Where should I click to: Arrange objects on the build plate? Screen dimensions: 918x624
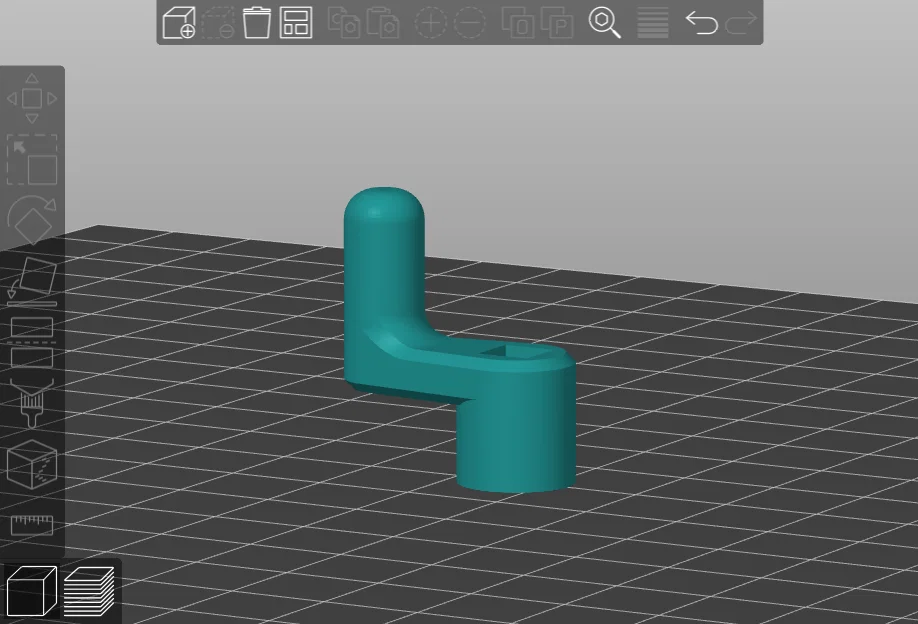294,22
